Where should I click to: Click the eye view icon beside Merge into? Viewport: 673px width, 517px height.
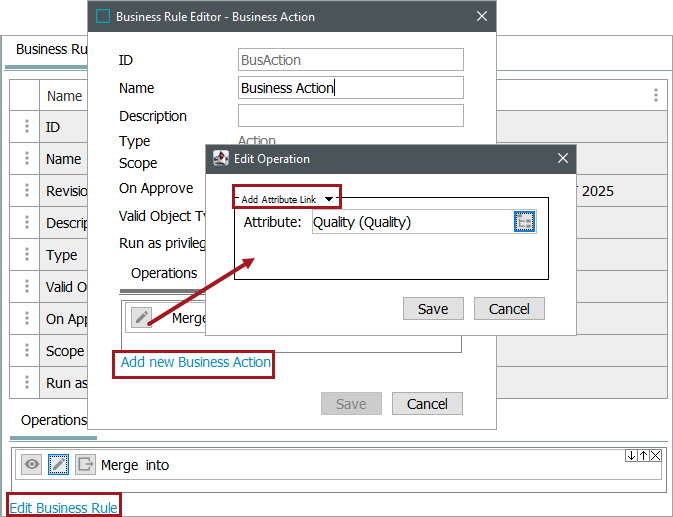coord(31,464)
